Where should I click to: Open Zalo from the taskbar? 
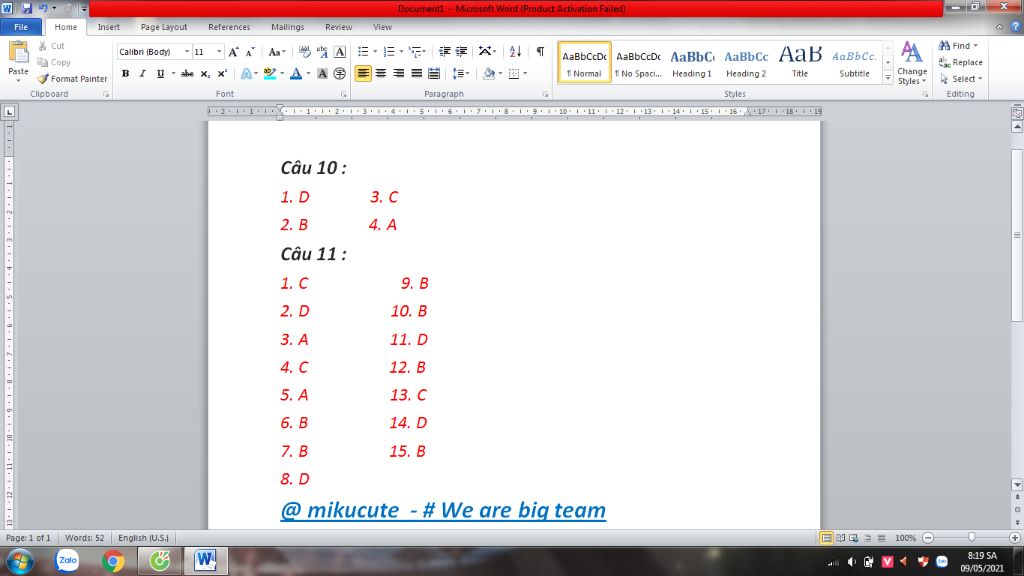(67, 561)
